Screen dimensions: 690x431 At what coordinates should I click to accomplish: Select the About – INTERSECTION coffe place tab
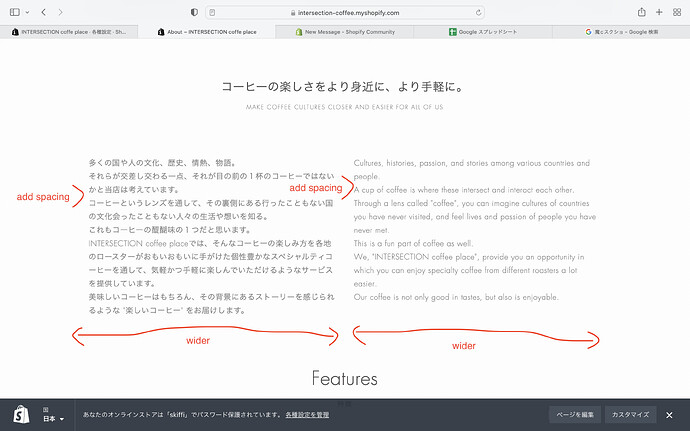coord(207,32)
